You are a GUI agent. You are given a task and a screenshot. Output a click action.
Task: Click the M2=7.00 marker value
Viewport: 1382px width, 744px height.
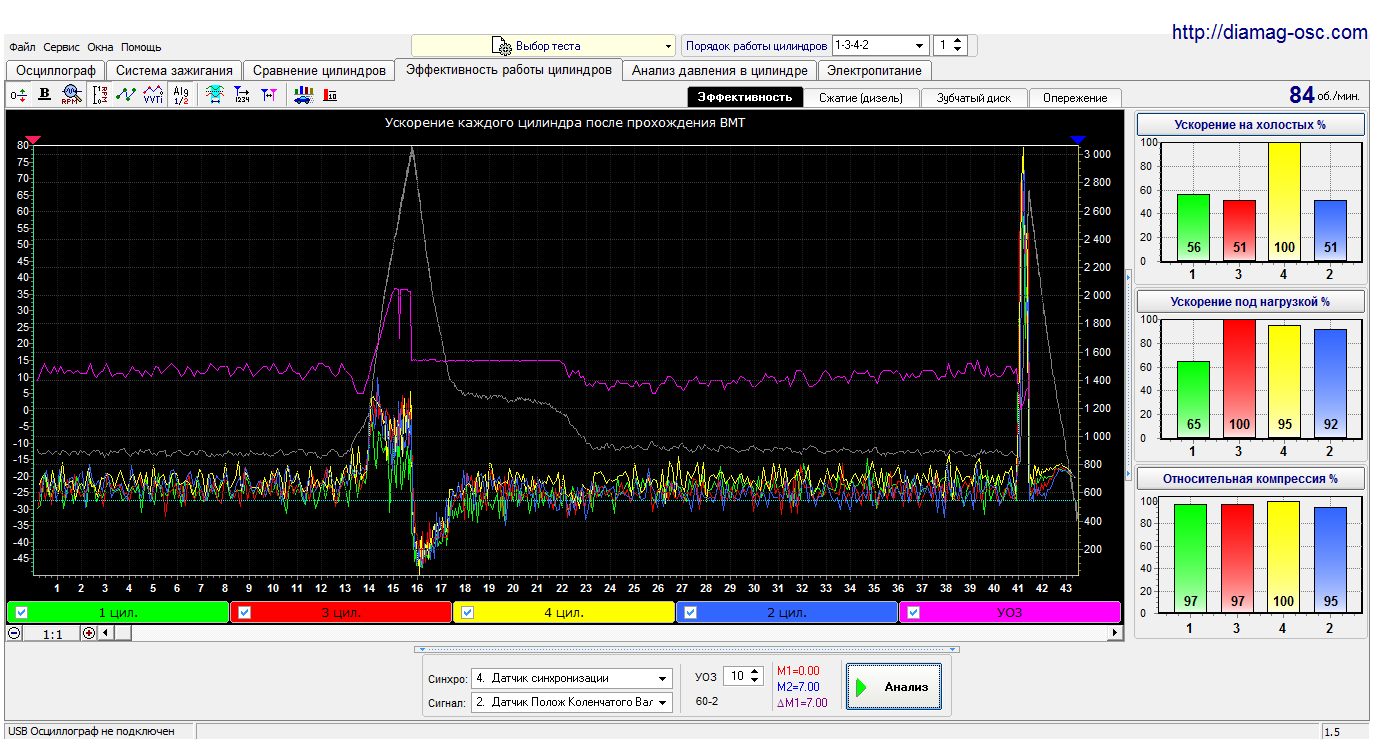pyautogui.click(x=798, y=687)
